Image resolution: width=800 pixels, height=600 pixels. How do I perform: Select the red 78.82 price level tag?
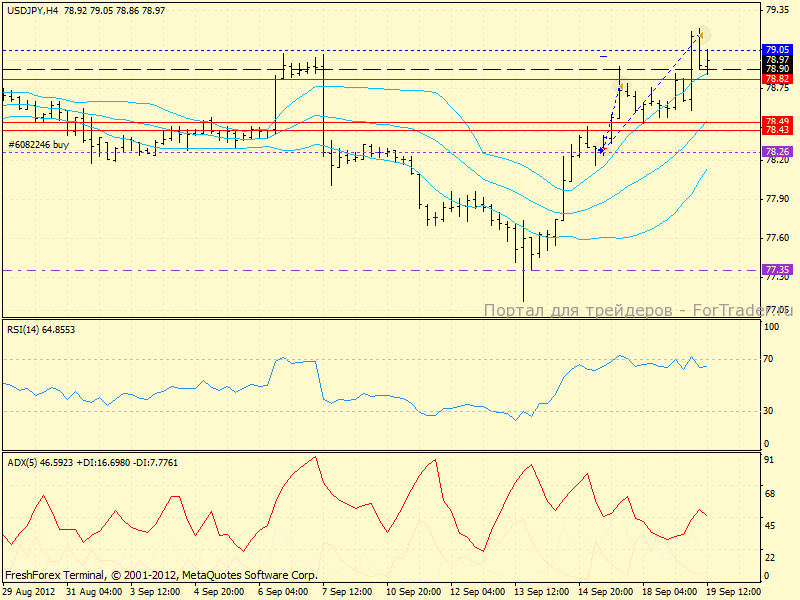(777, 78)
